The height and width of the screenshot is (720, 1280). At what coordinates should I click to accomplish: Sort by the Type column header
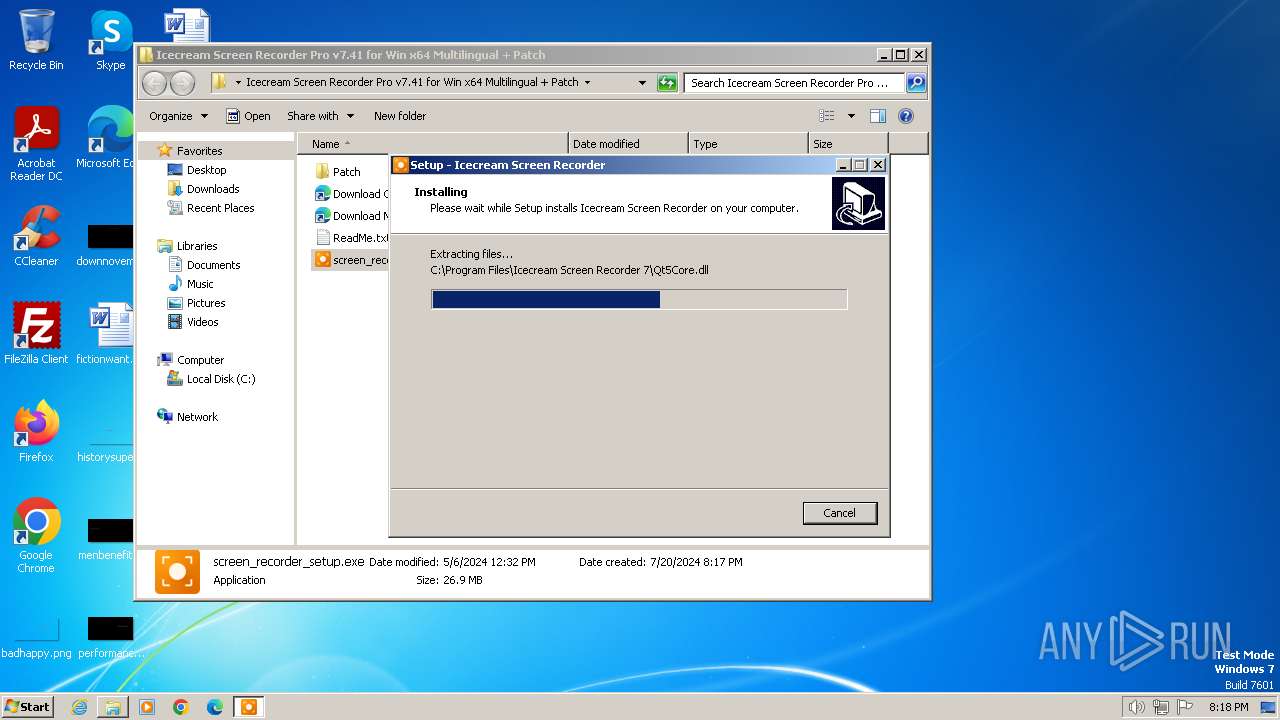748,144
